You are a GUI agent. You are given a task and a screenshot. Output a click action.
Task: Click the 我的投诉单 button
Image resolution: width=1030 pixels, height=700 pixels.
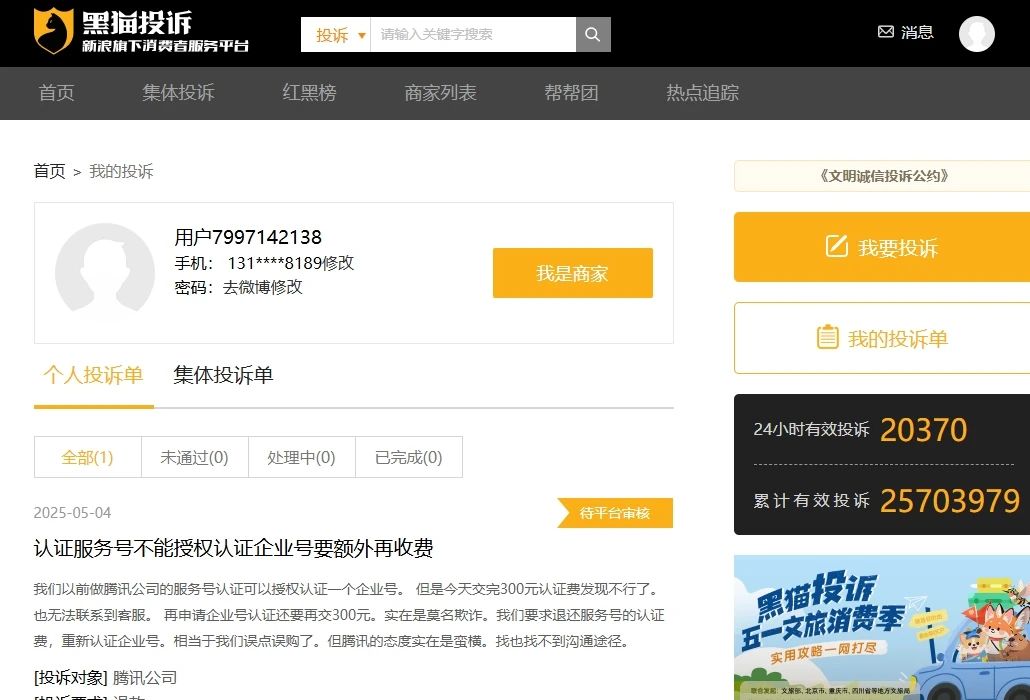[x=882, y=338]
